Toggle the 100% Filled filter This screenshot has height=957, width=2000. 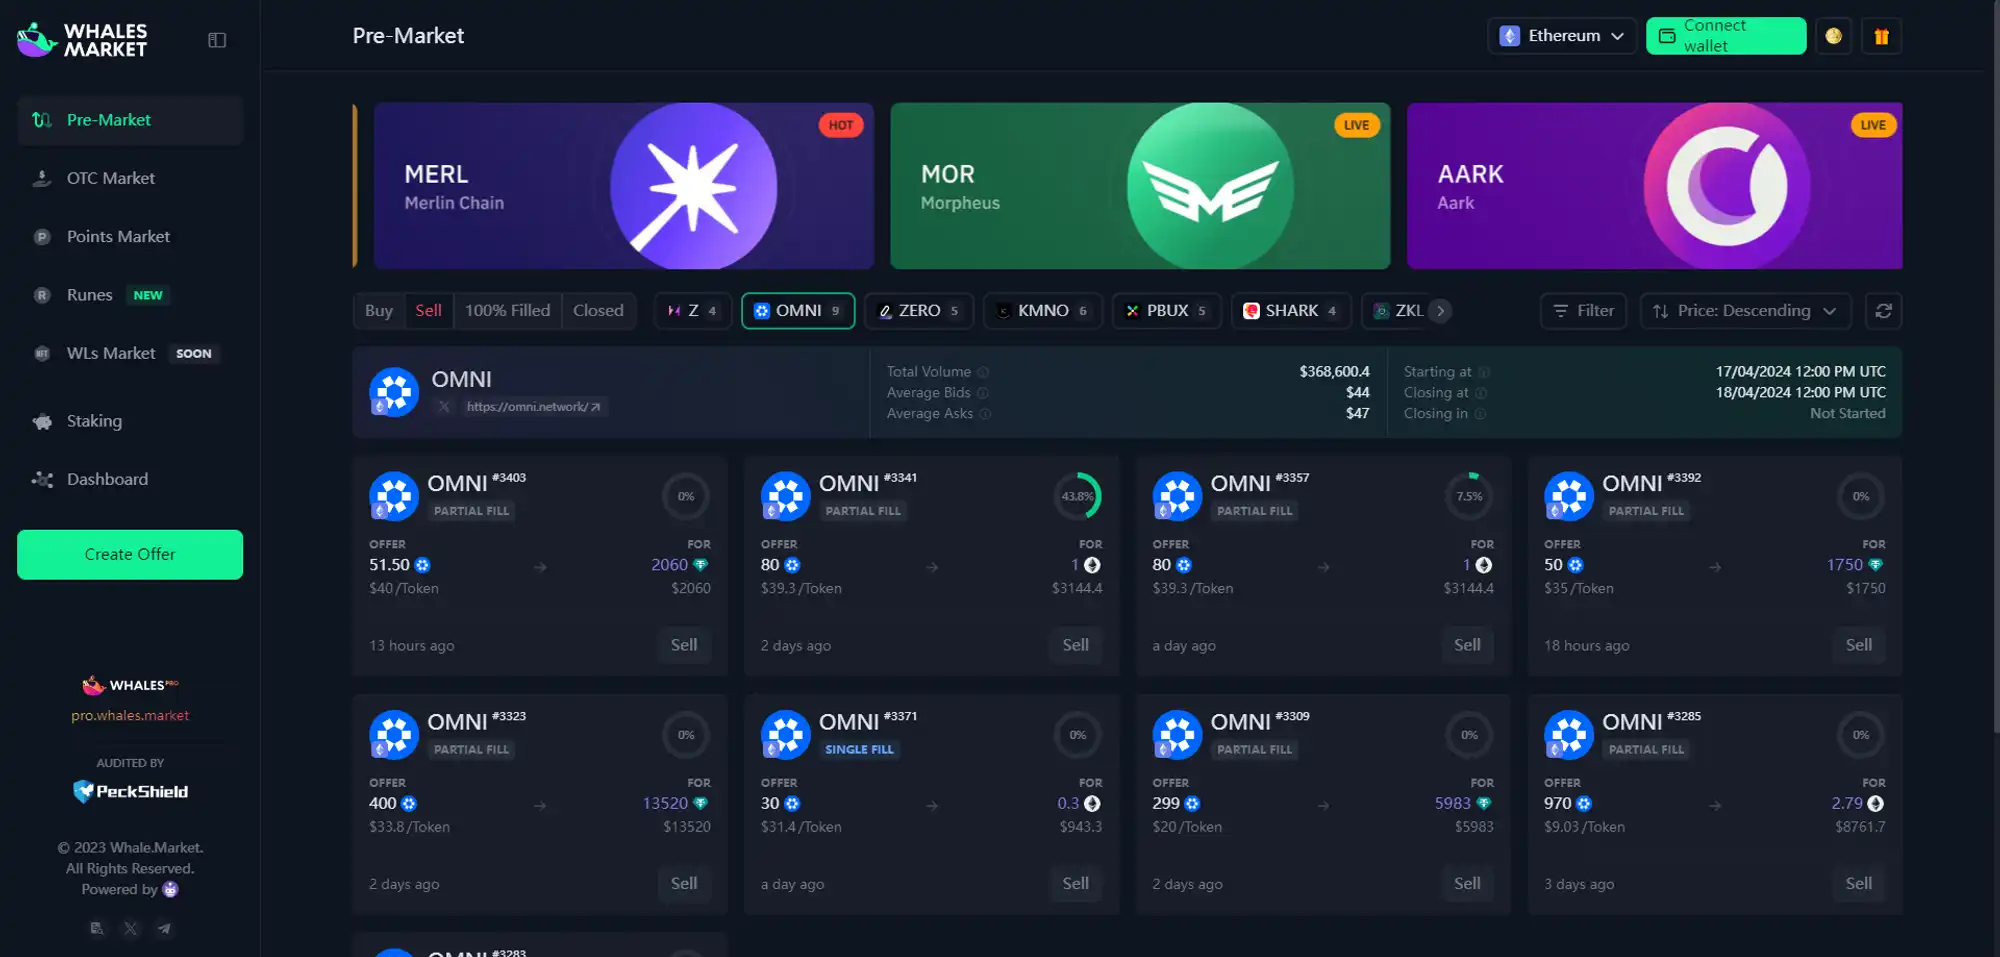tap(507, 311)
